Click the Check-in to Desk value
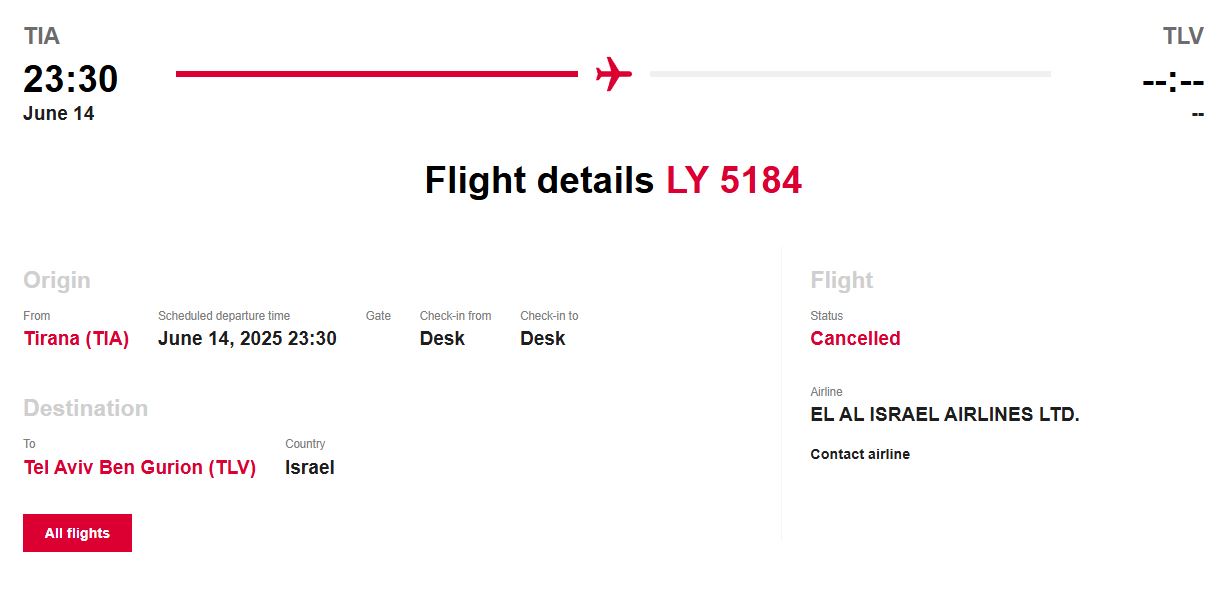This screenshot has width=1229, height=599. 542,338
